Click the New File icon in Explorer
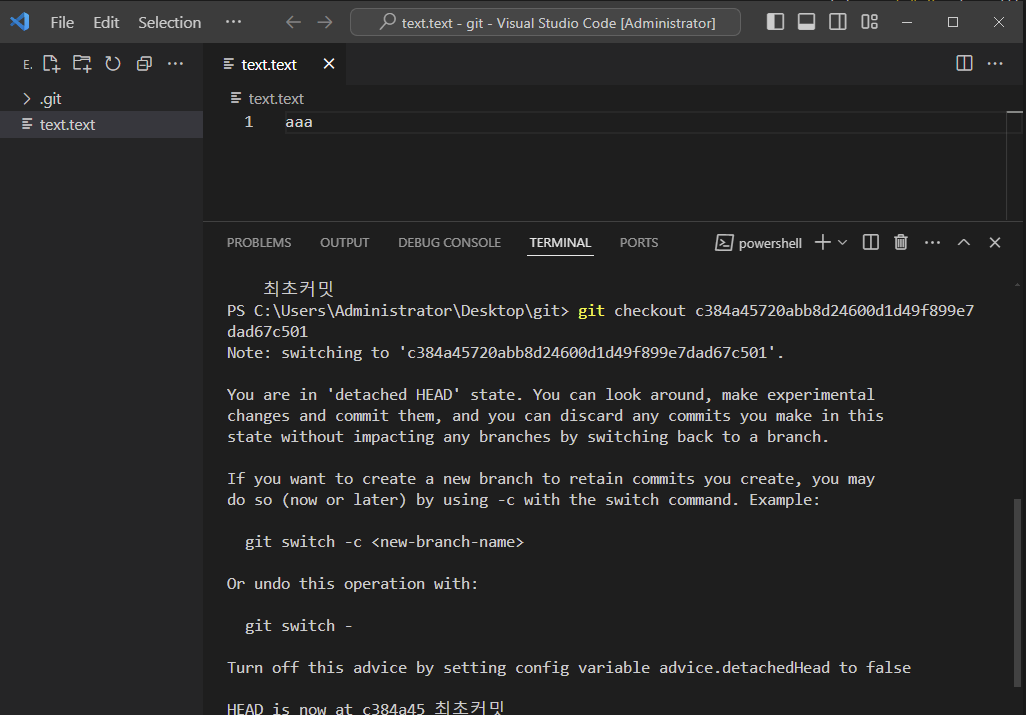This screenshot has height=715, width=1026. (x=52, y=64)
